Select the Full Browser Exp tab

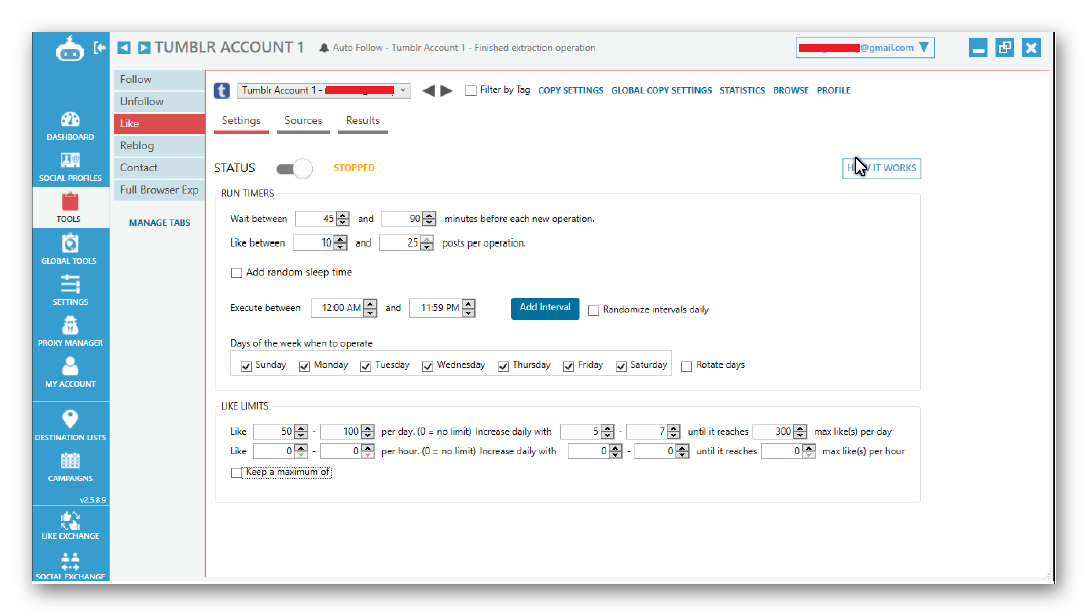point(159,190)
